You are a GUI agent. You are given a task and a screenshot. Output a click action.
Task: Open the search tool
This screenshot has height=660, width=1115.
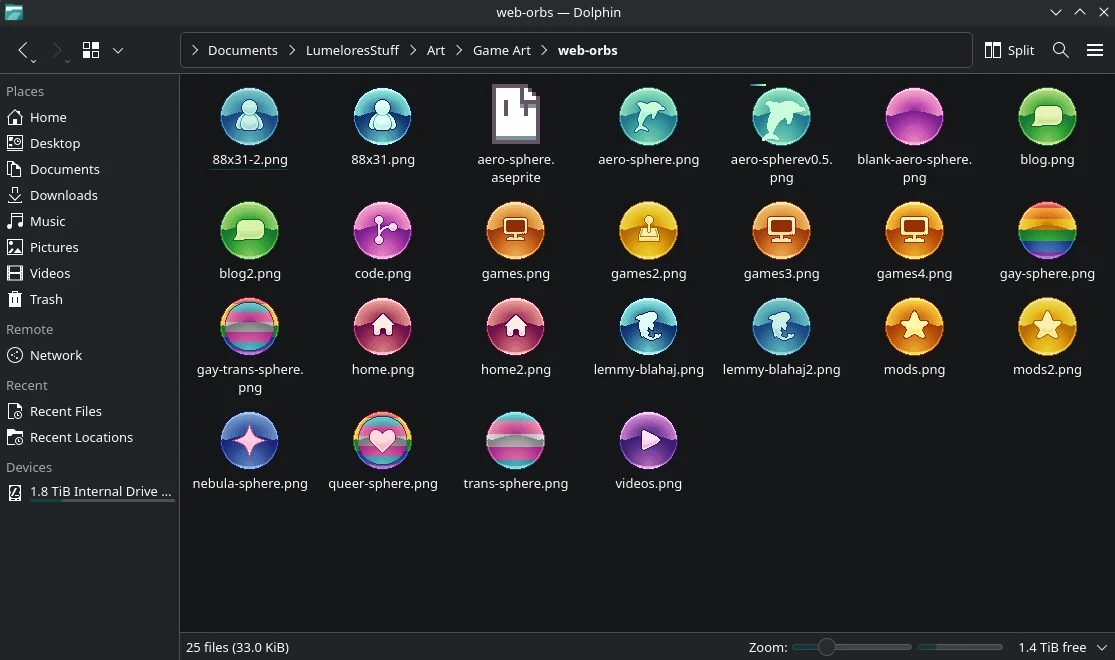tap(1060, 50)
